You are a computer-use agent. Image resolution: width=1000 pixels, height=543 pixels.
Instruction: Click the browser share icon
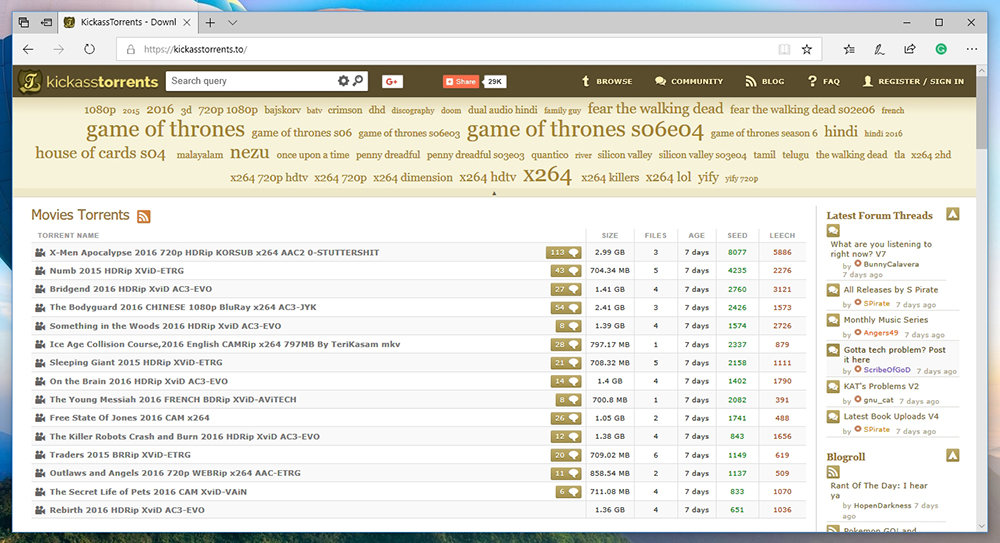[910, 49]
